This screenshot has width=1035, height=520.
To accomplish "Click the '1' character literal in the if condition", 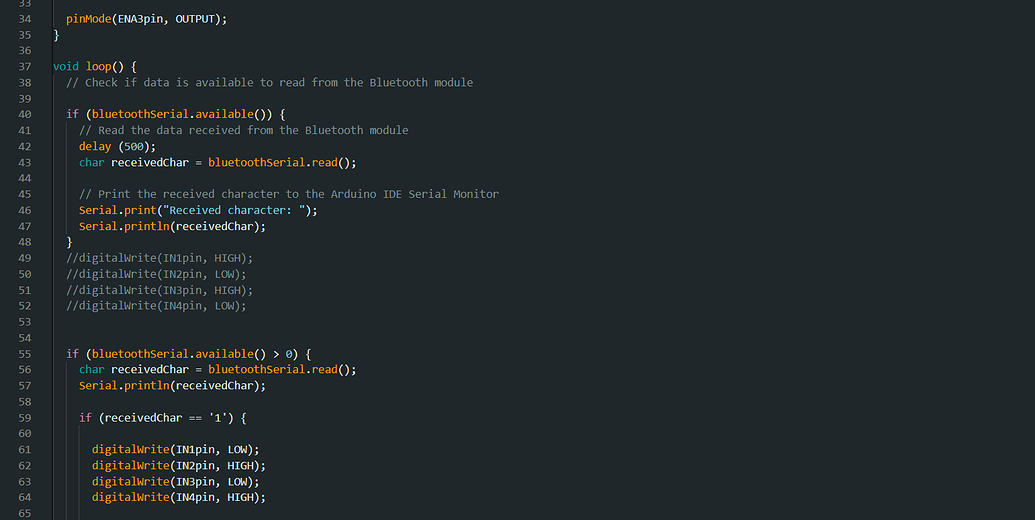I will (x=219, y=418).
